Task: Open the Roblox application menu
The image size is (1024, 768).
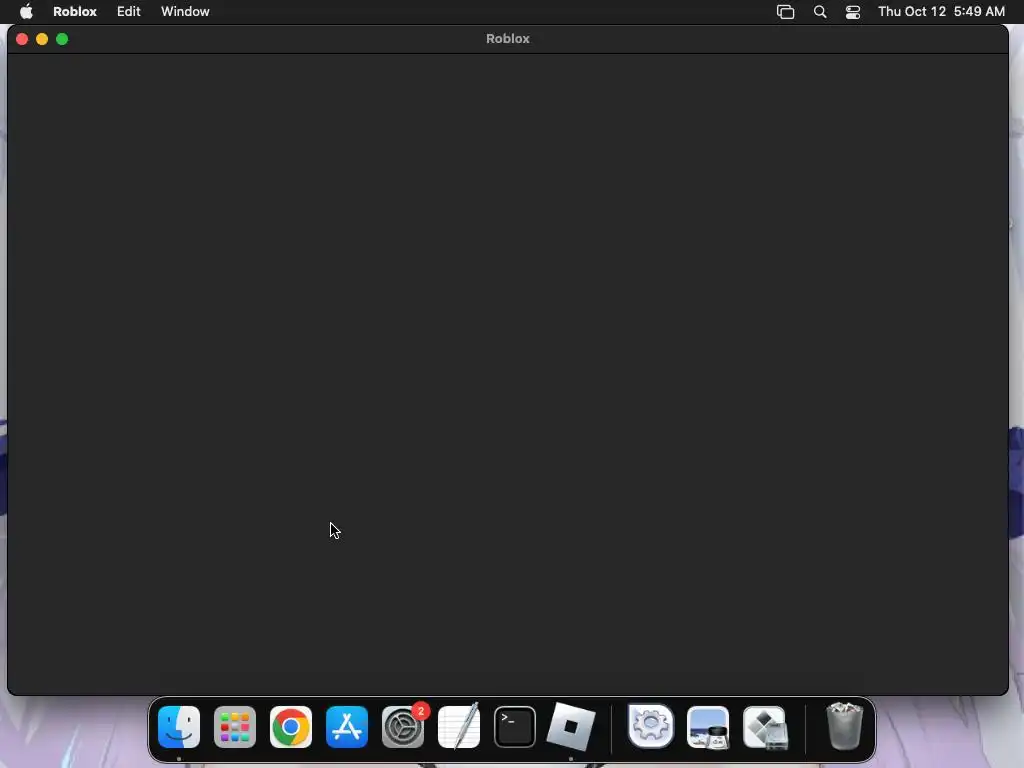Action: (x=75, y=11)
